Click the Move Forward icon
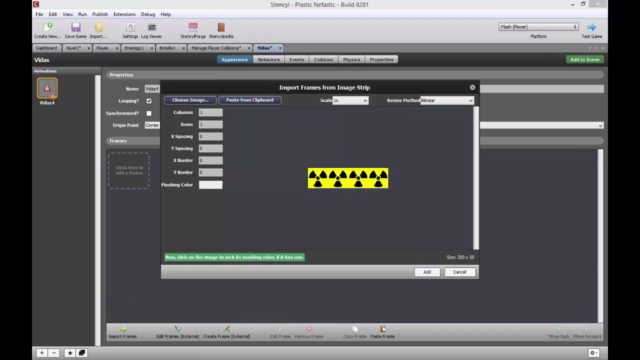Image resolution: width=640 pixels, height=360 pixels. pyautogui.click(x=587, y=329)
